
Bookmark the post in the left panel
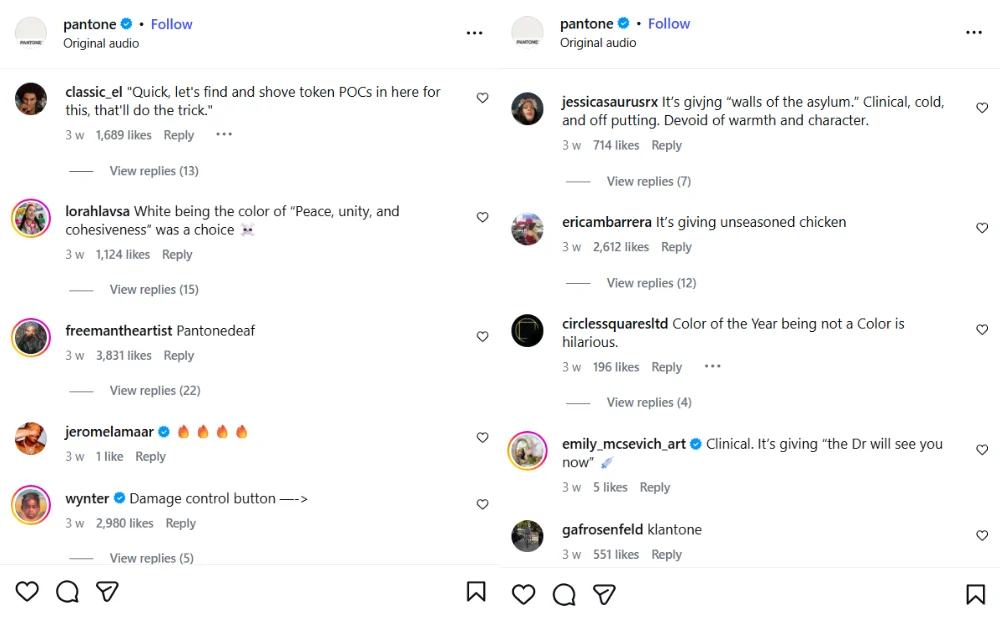476,592
